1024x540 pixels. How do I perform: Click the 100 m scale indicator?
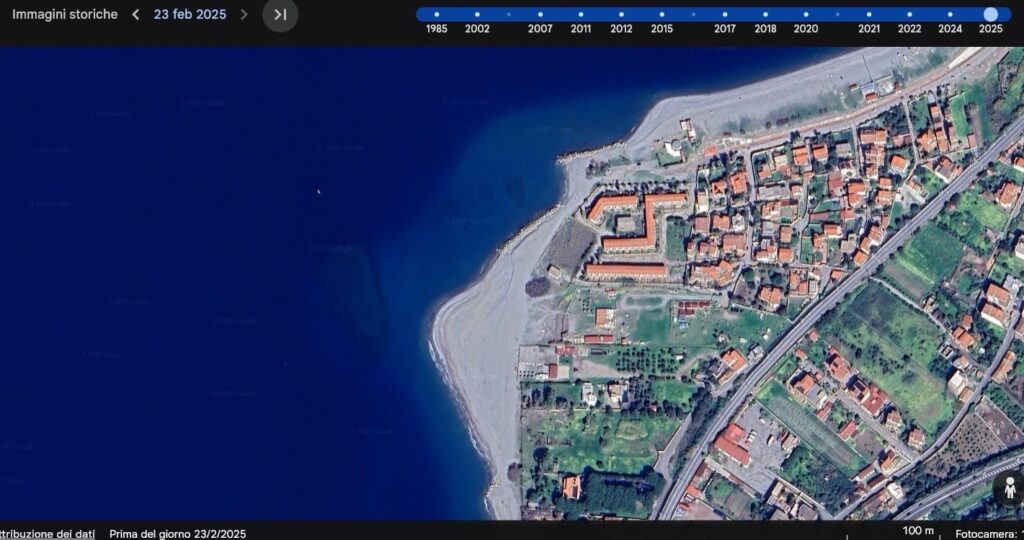coord(918,530)
